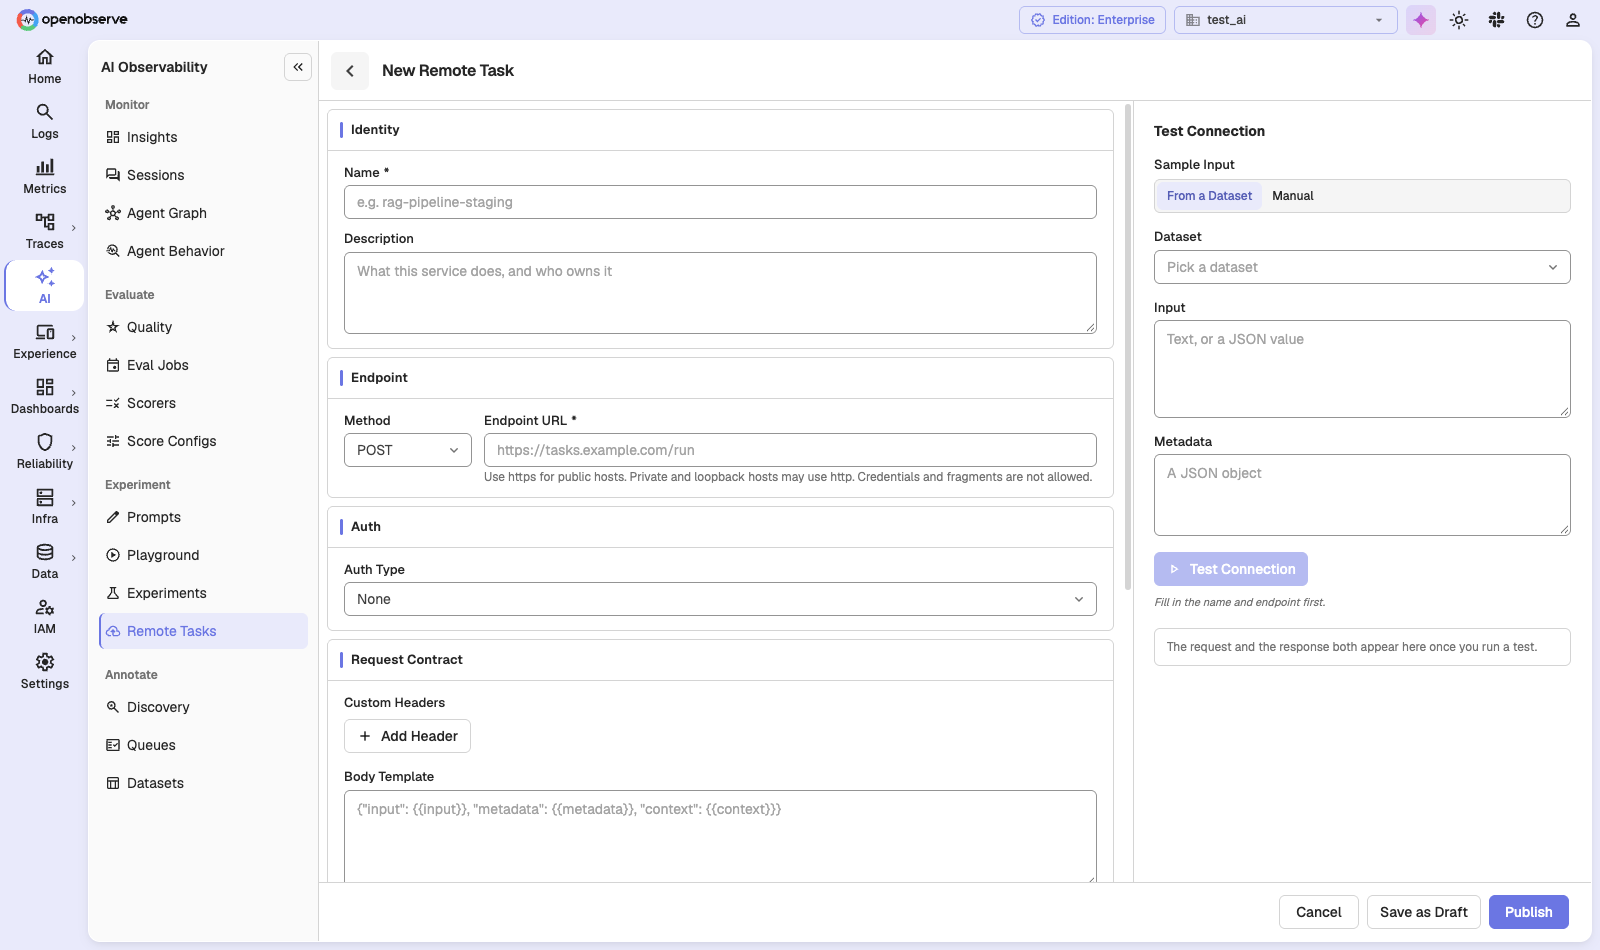The width and height of the screenshot is (1600, 950).
Task: Expand the Experience submenu chevron
Action: tap(74, 338)
